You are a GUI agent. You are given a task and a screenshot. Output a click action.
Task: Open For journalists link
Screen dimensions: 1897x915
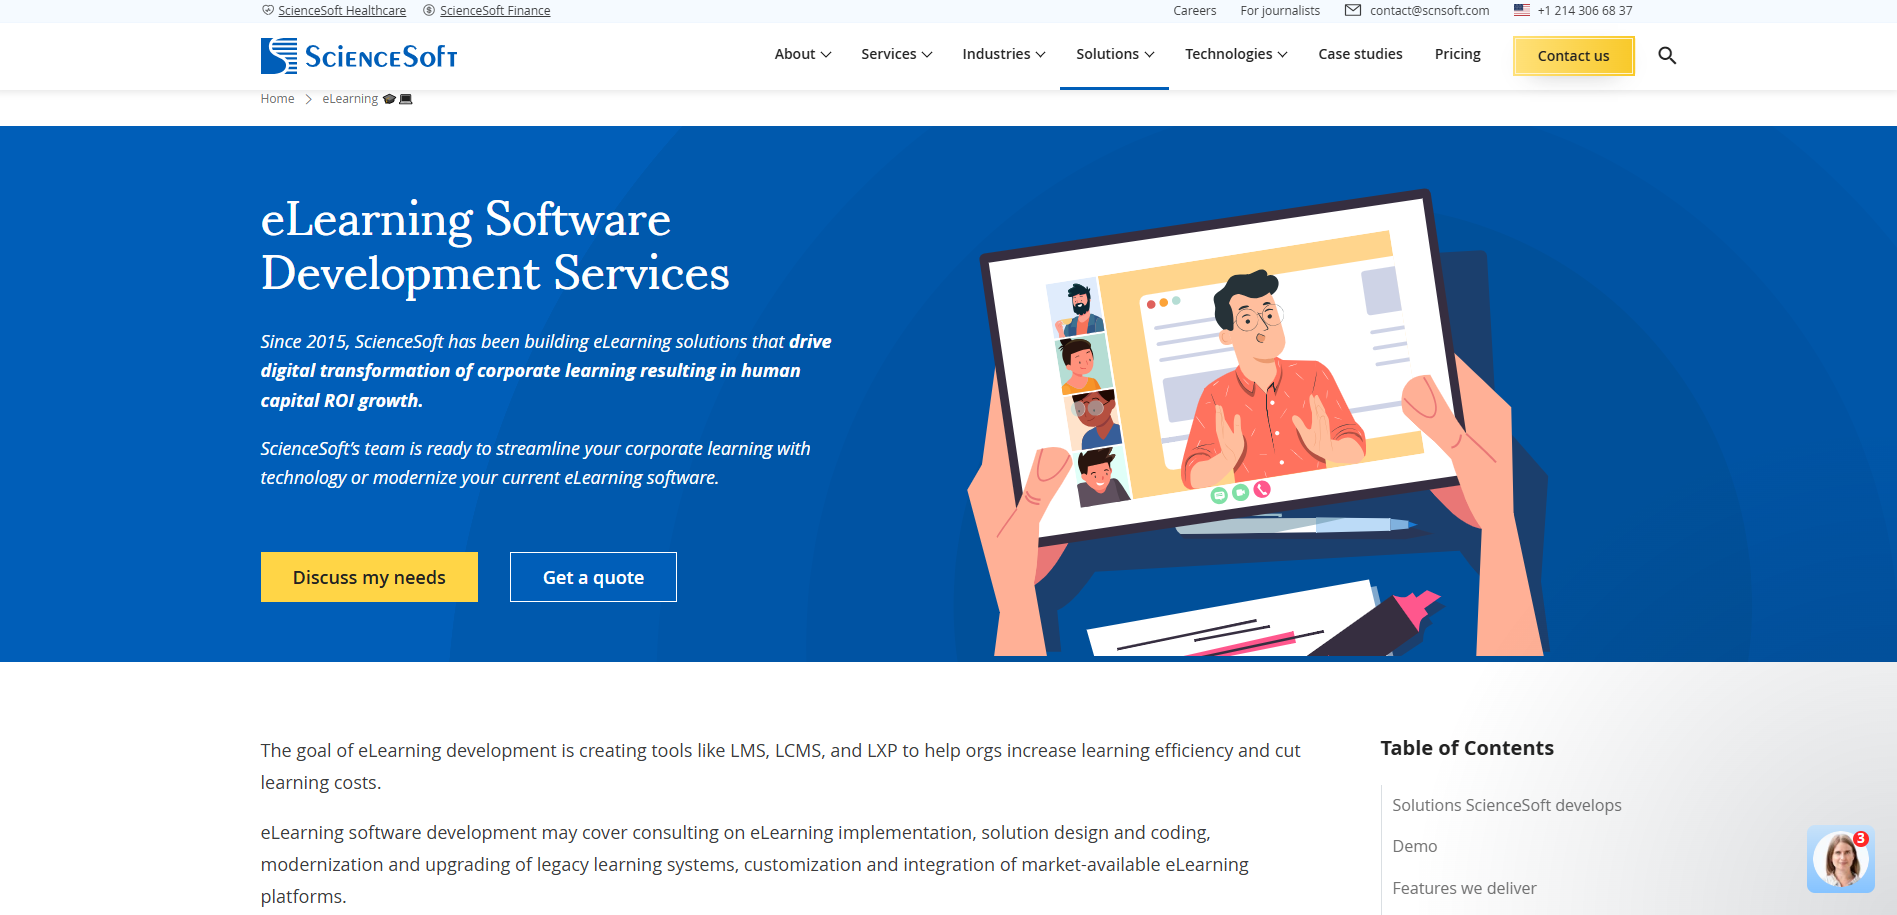pyautogui.click(x=1280, y=10)
